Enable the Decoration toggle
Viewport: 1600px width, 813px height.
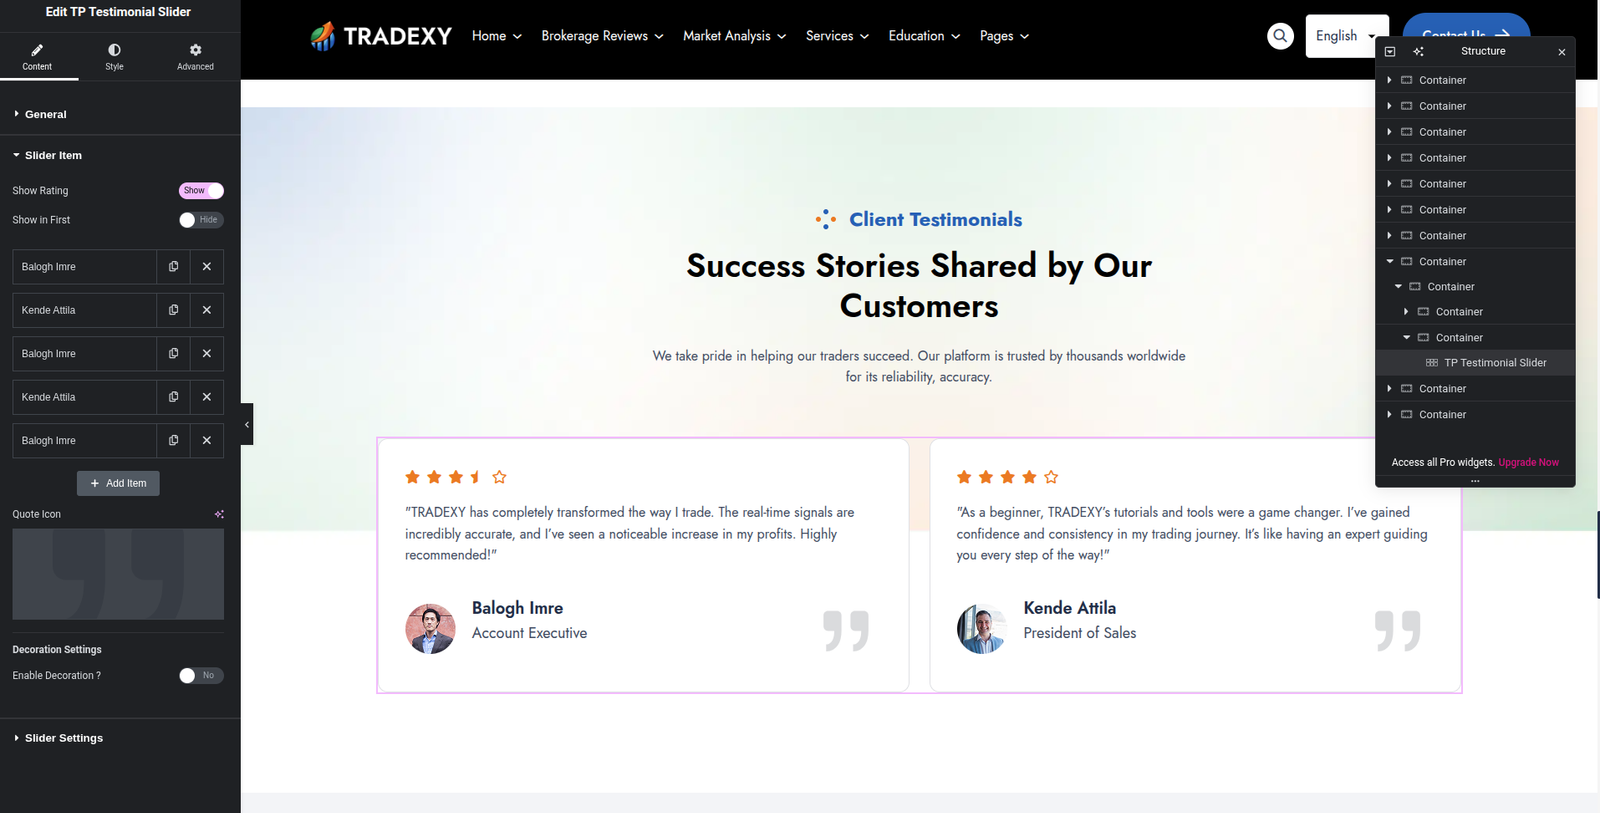201,676
